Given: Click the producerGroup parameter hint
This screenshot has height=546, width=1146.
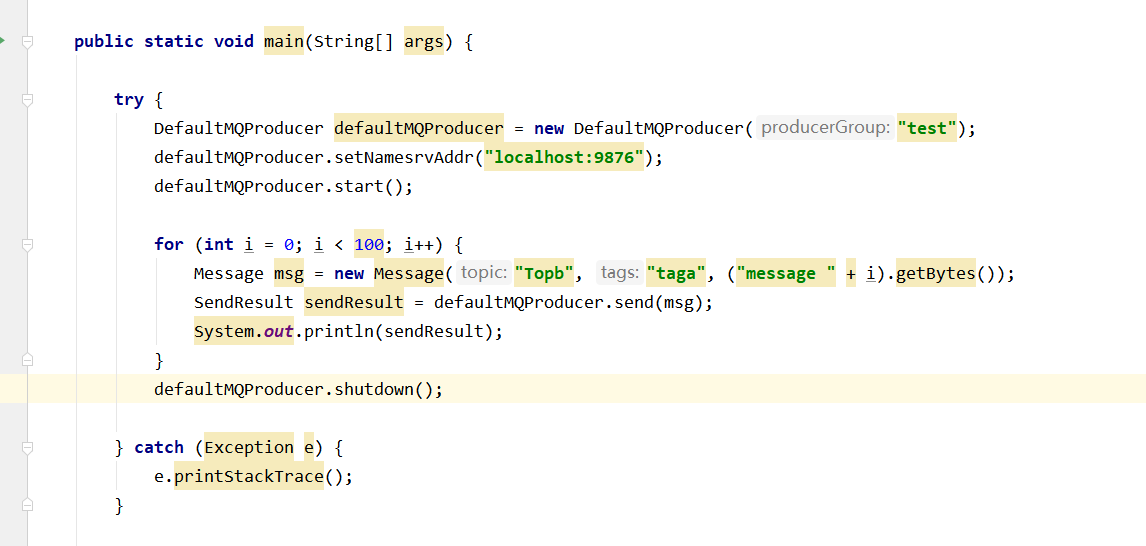Looking at the screenshot, I should point(825,129).
